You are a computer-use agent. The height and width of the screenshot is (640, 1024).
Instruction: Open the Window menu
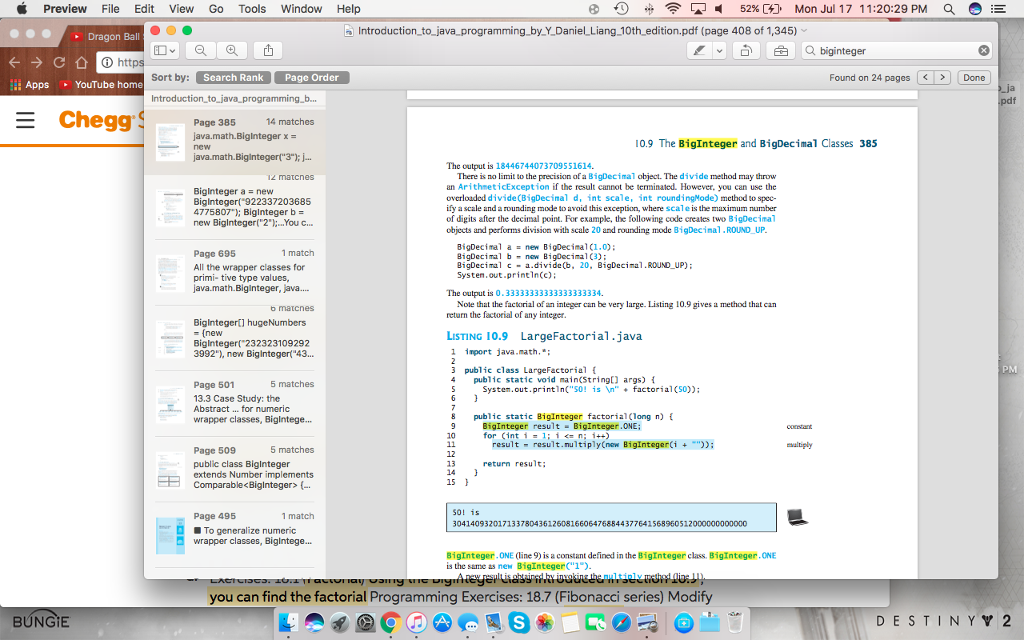coord(300,8)
